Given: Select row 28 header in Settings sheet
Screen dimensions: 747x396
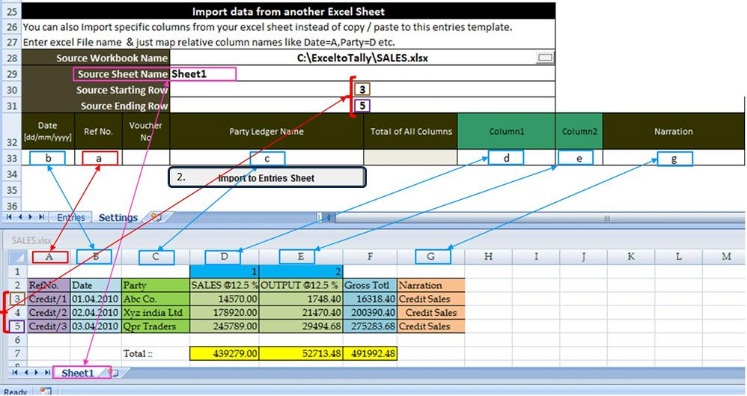Looking at the screenshot, I should [12, 58].
